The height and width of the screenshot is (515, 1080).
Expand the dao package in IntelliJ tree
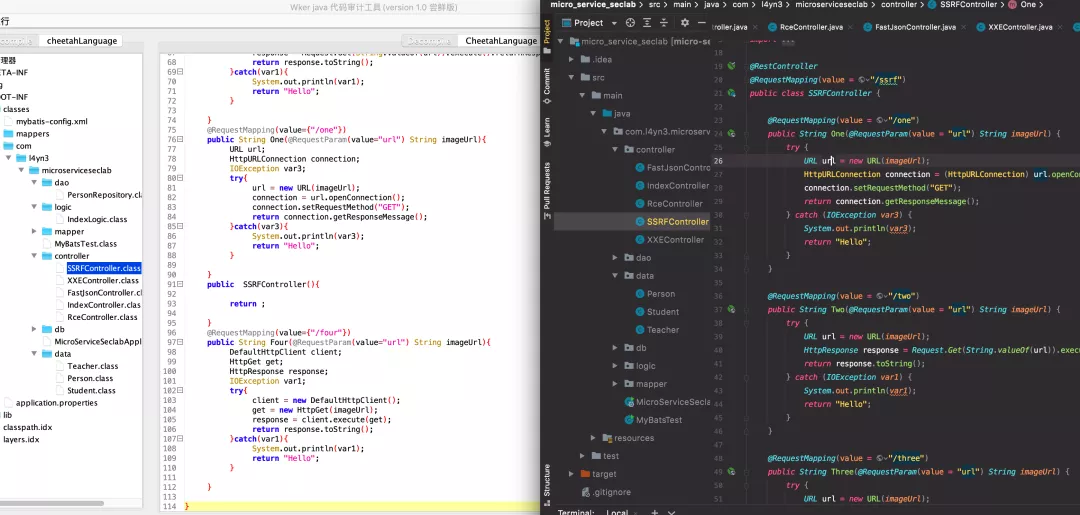615,258
